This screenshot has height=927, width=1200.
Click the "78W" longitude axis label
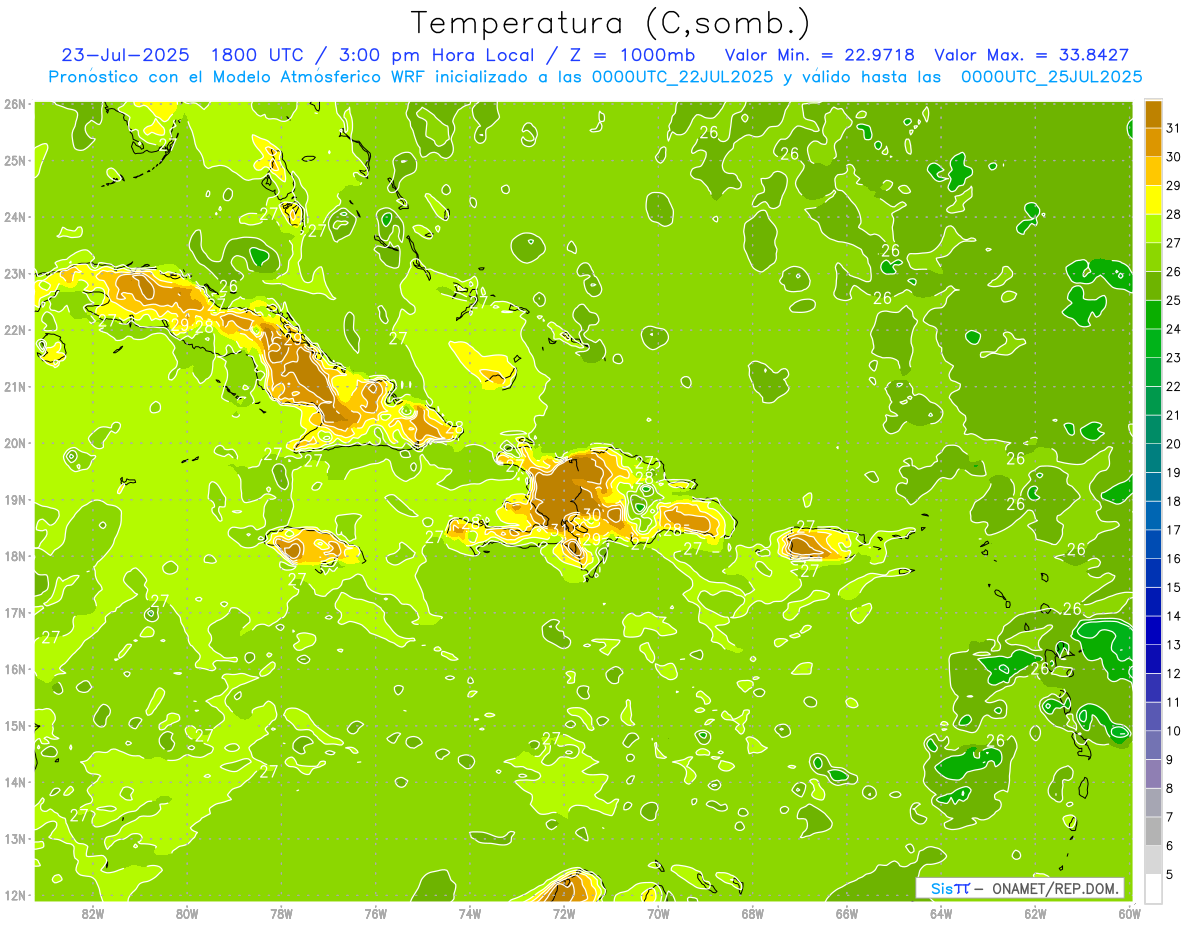[x=281, y=914]
